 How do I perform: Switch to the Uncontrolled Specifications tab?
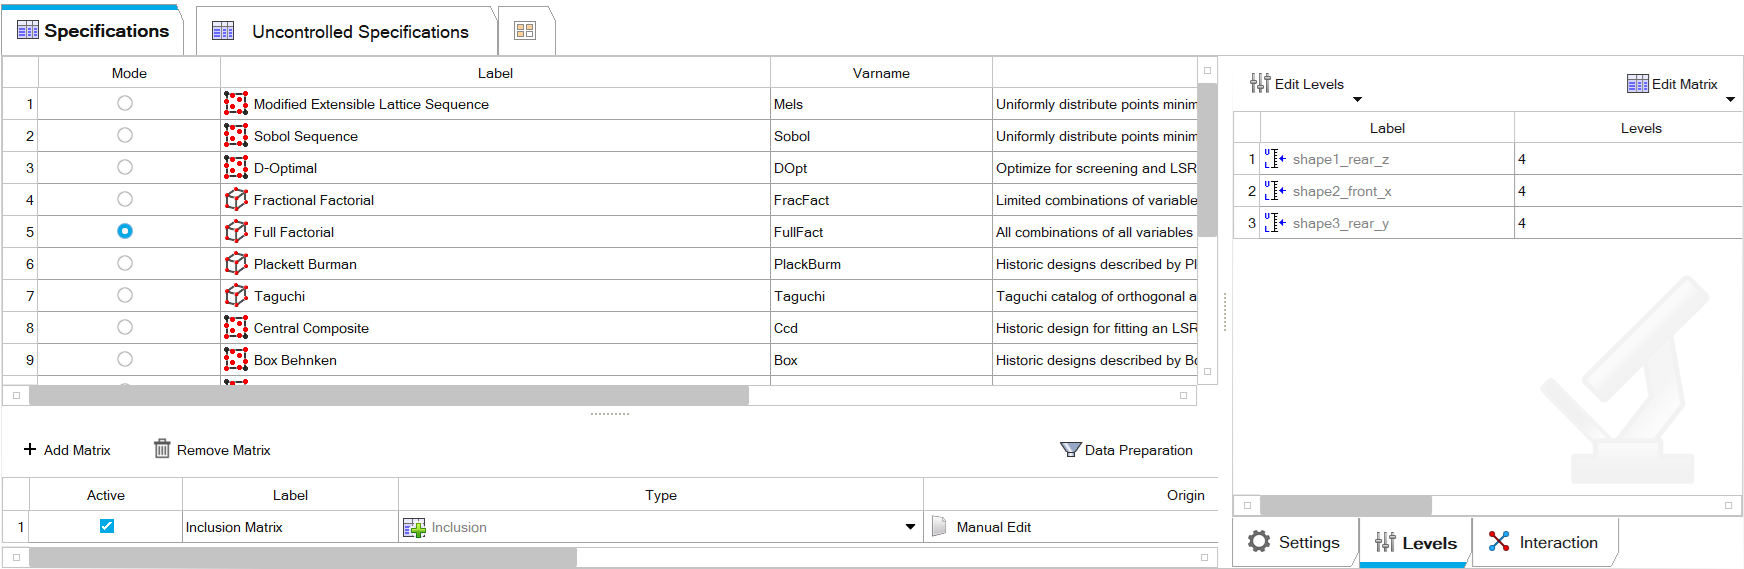[345, 32]
